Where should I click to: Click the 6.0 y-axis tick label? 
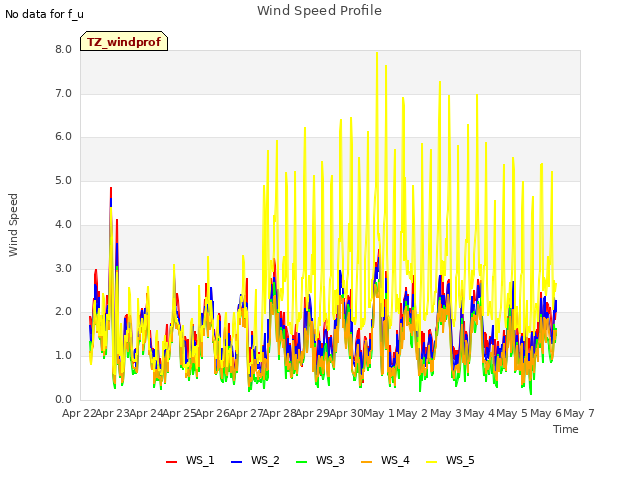pyautogui.click(x=63, y=137)
